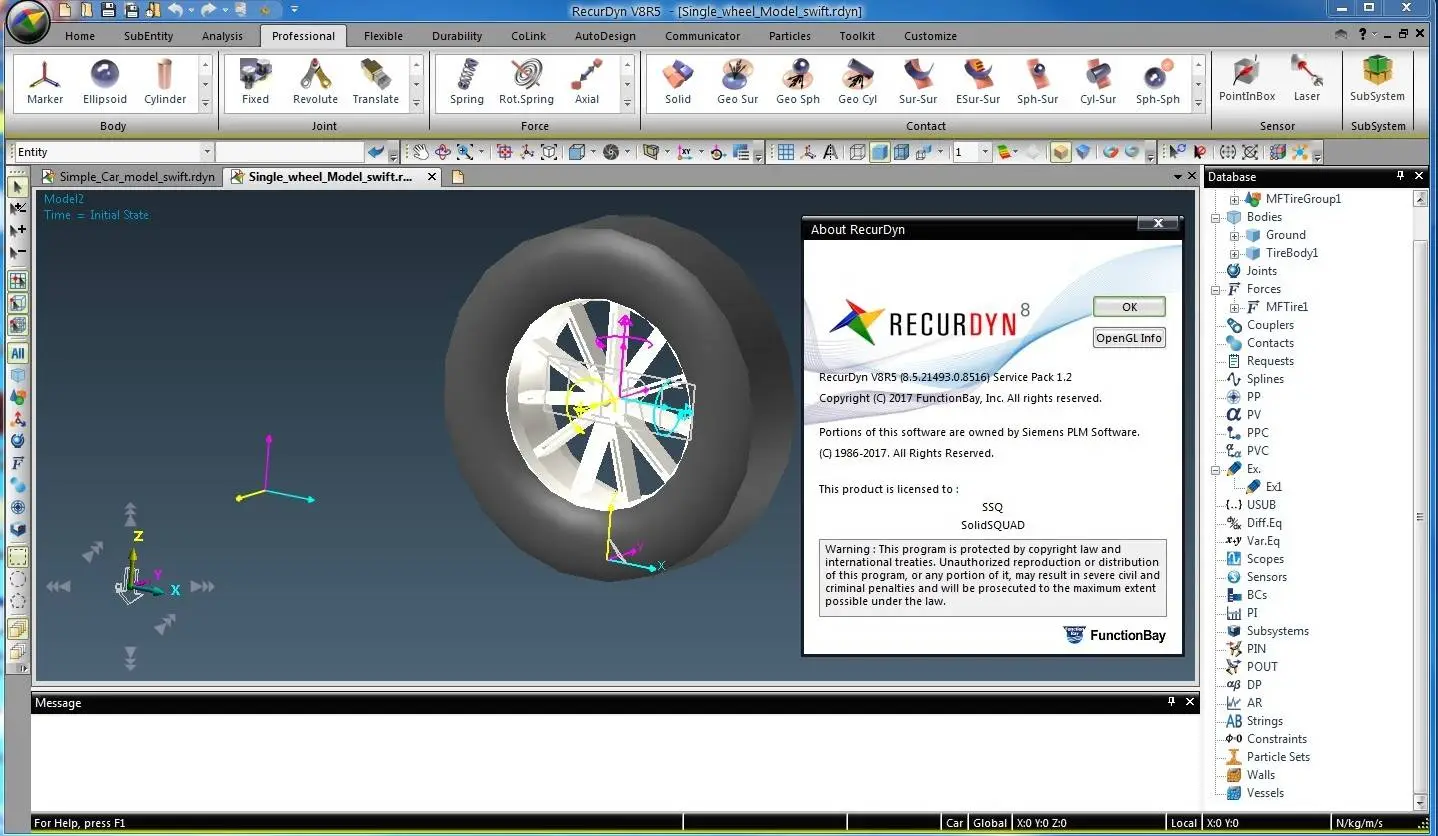Expand the Joint group gallery arrow

(x=416, y=103)
